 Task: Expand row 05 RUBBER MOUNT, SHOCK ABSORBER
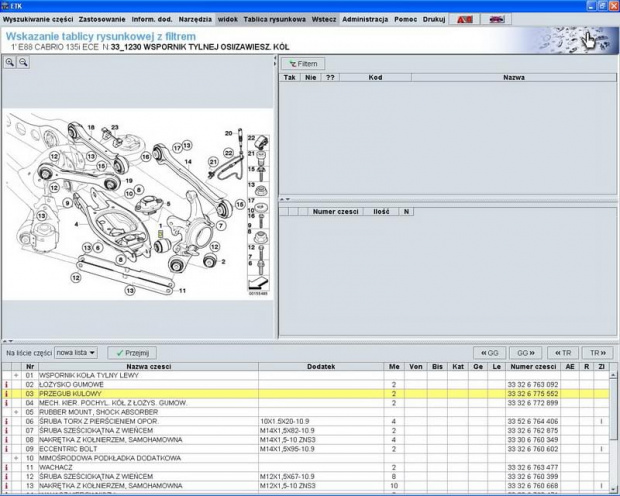16,412
